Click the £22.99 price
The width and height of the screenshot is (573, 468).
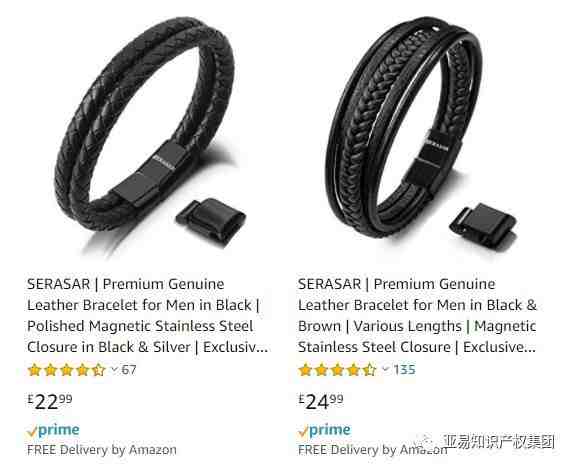point(50,402)
